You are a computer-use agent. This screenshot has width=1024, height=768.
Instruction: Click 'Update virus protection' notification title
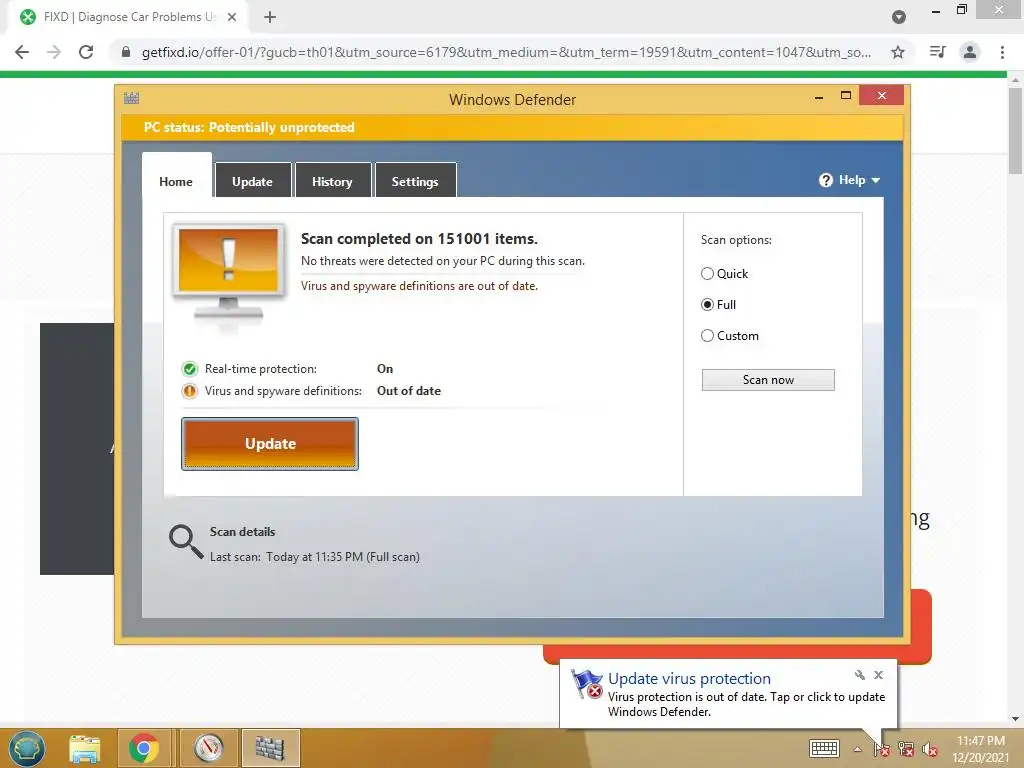click(x=689, y=679)
